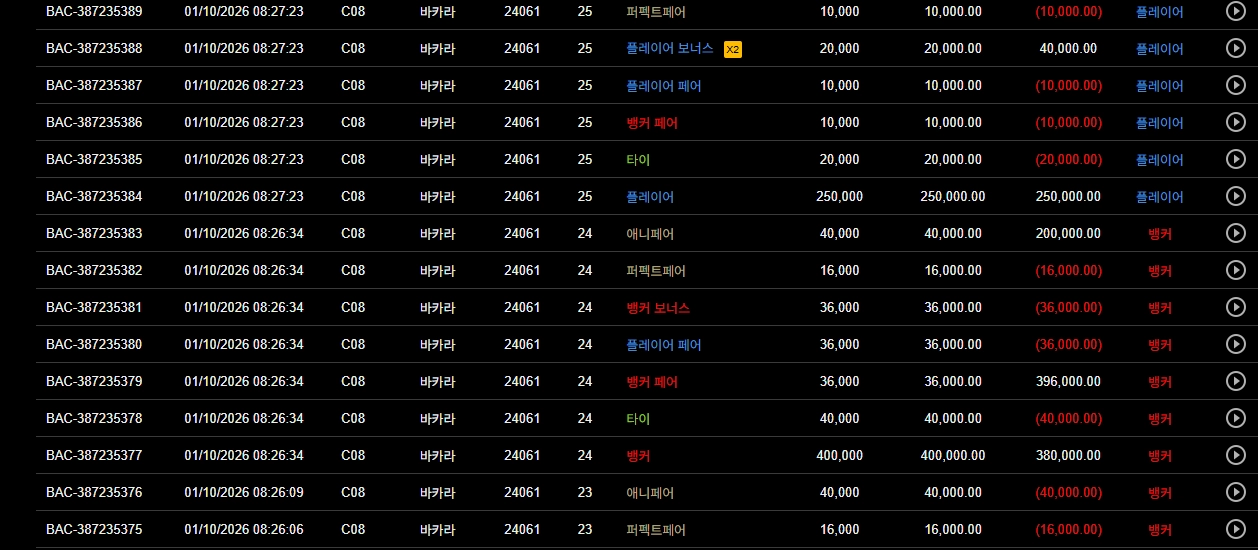This screenshot has width=1258, height=550.
Task: Select bet ID BAC-387235384
Action: pyautogui.click(x=94, y=197)
